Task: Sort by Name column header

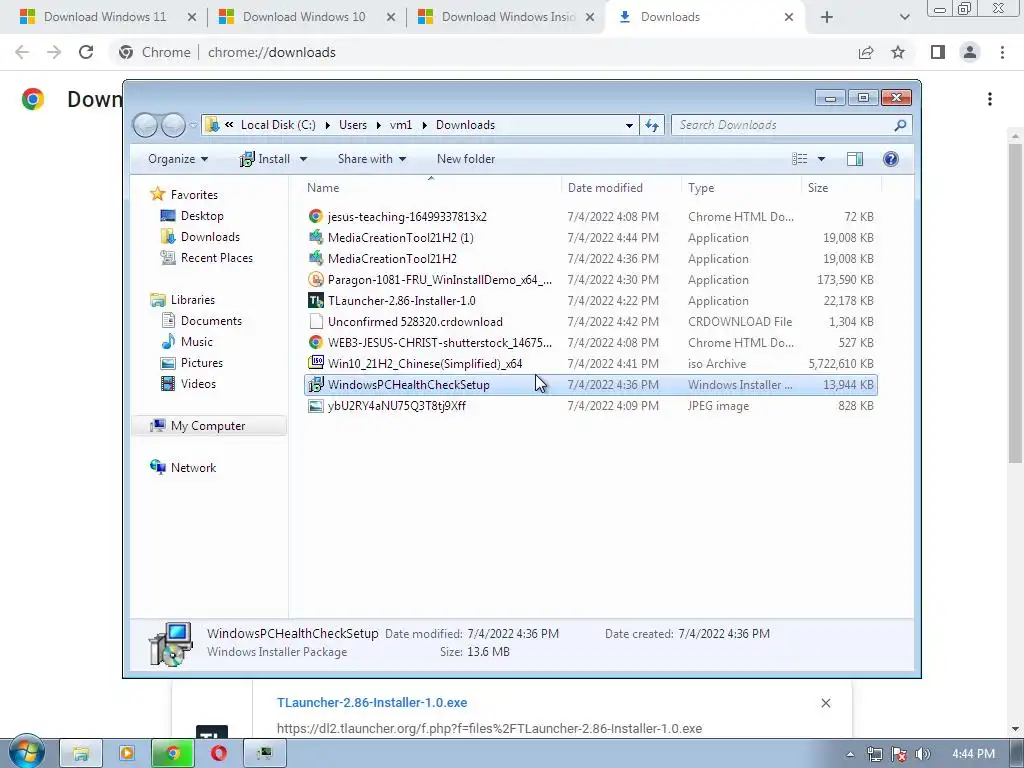Action: [x=431, y=187]
